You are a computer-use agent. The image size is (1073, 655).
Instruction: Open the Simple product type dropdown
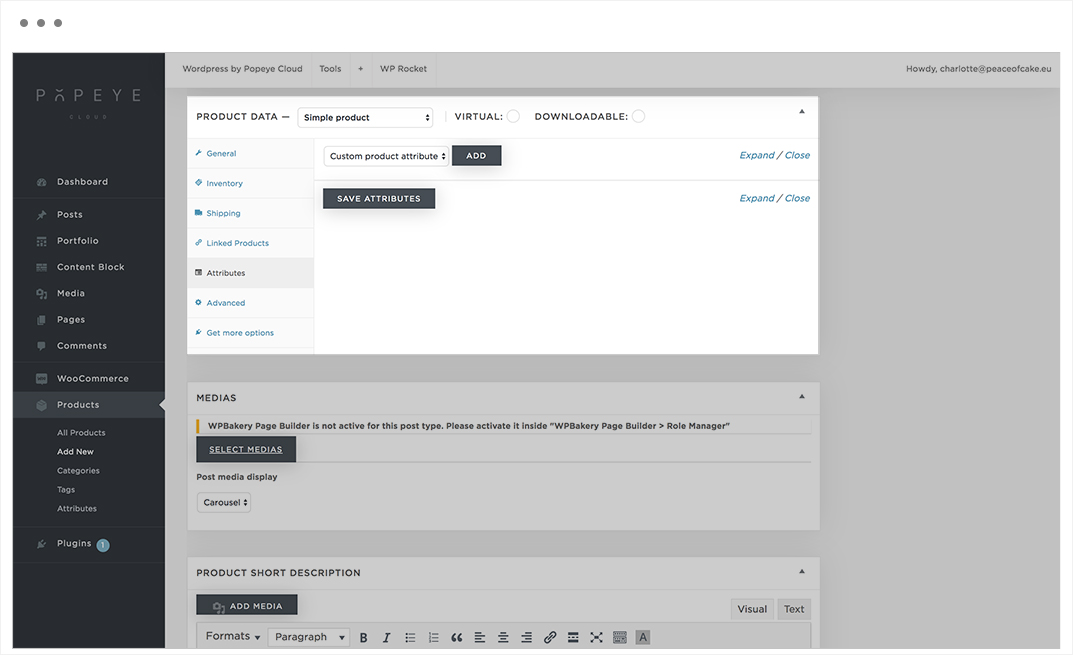coord(366,117)
